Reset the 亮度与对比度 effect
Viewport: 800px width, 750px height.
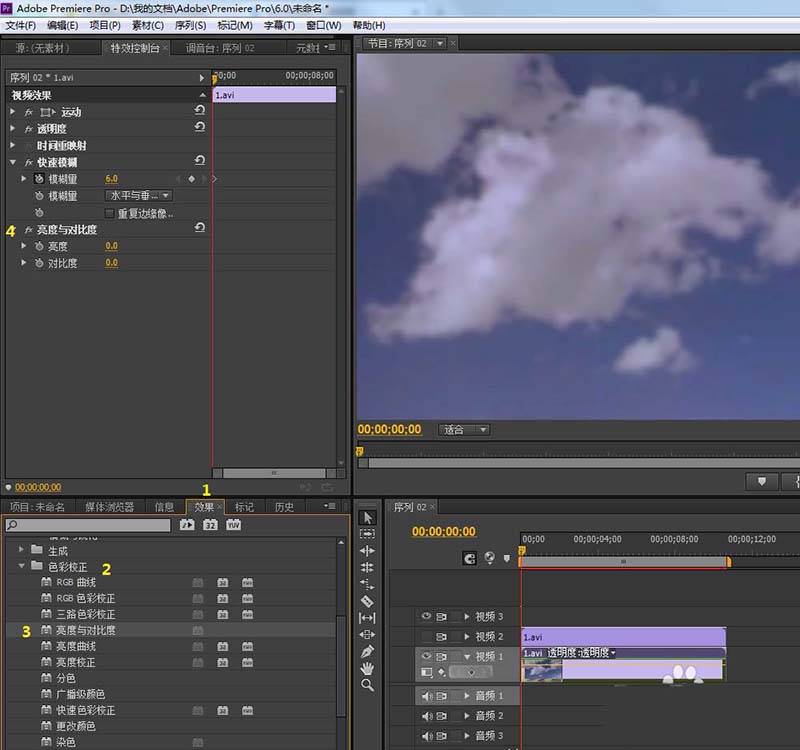pyautogui.click(x=200, y=228)
